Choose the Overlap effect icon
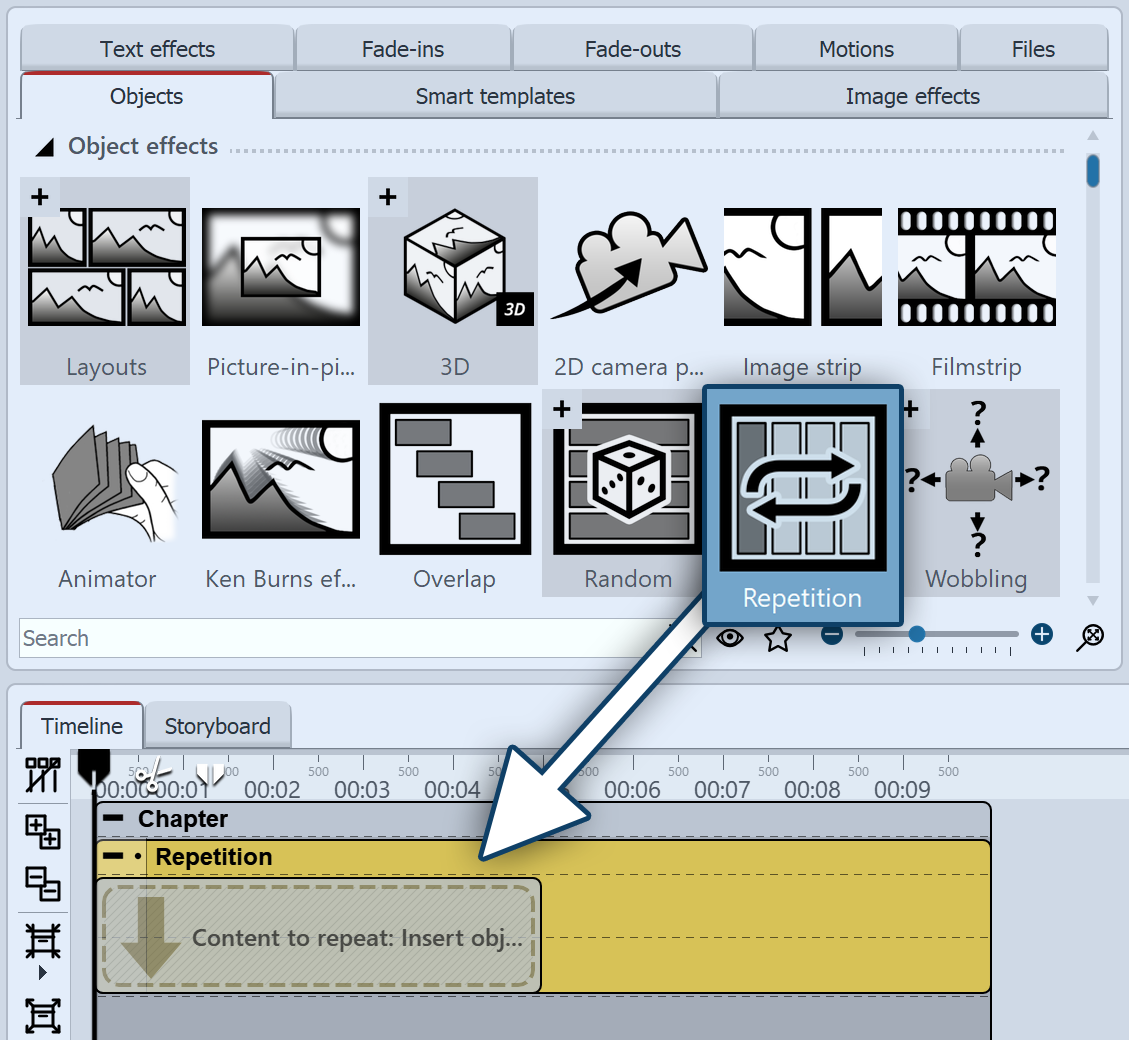 pos(455,480)
